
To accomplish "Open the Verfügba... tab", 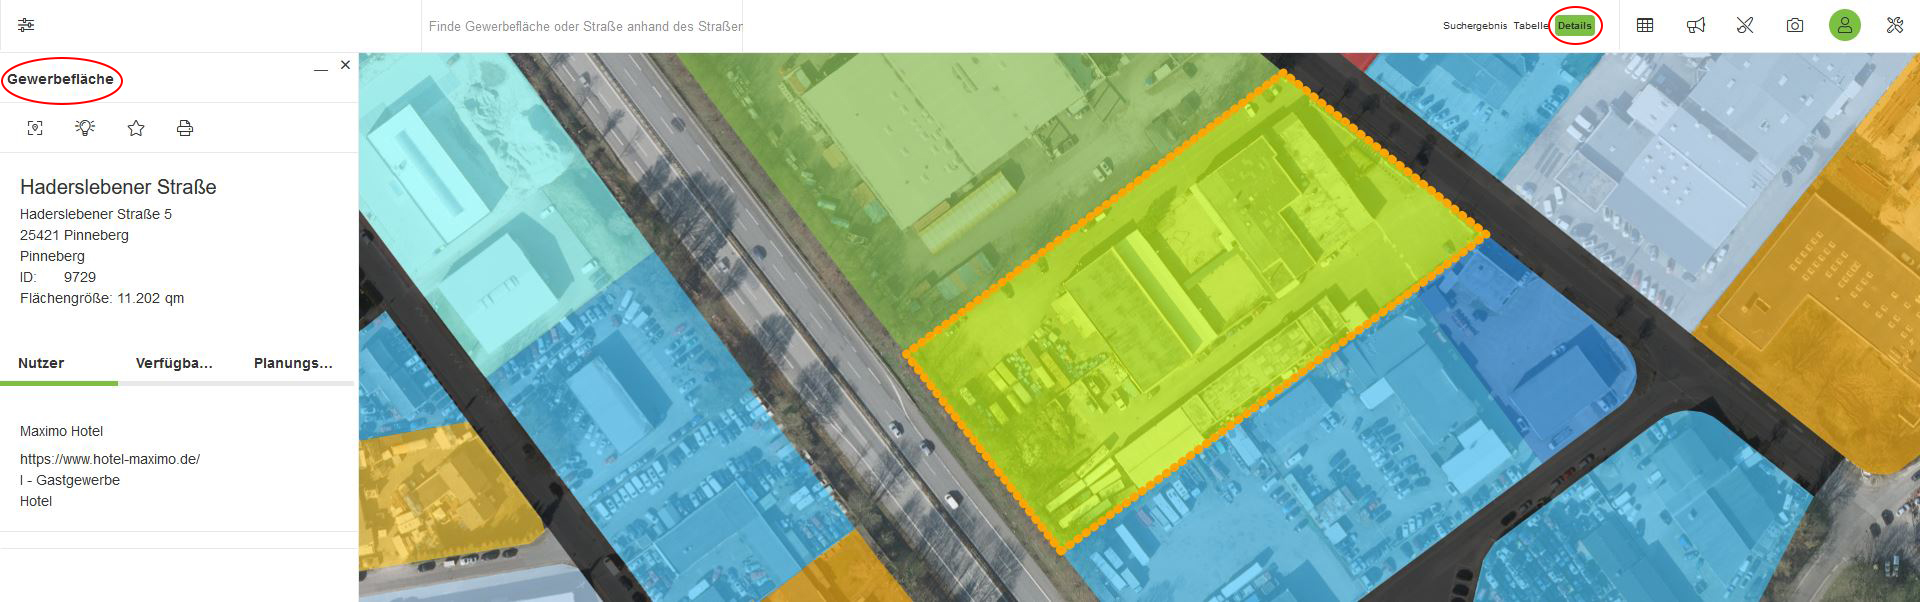I will pos(174,363).
